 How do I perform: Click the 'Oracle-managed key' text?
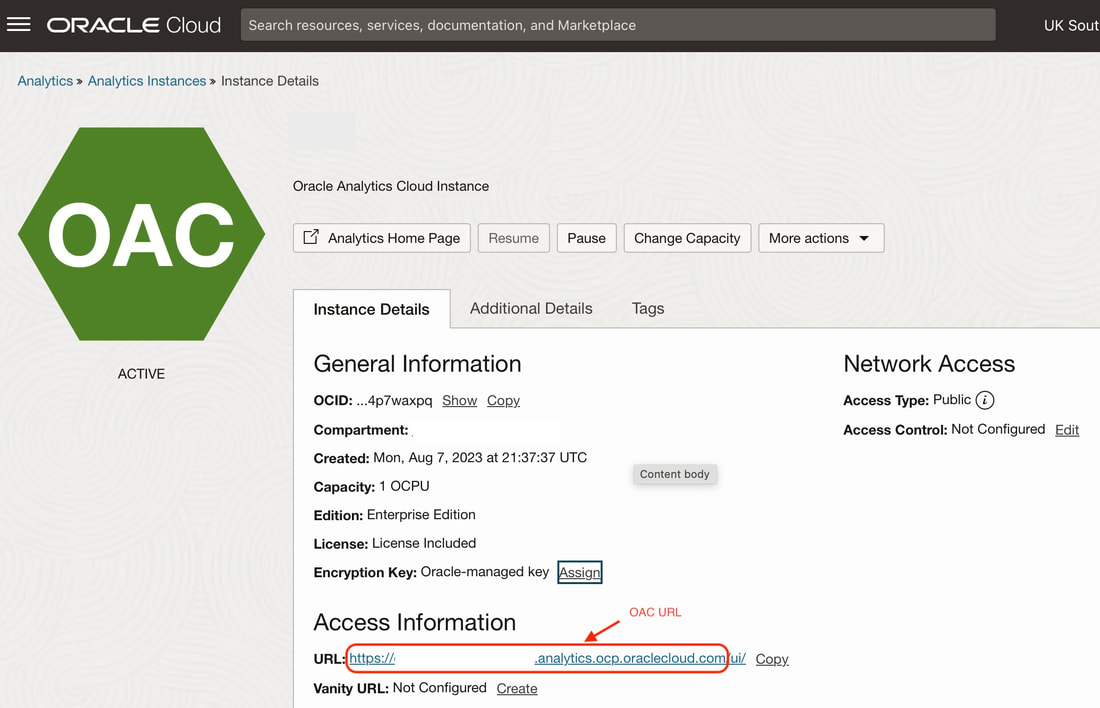click(485, 571)
